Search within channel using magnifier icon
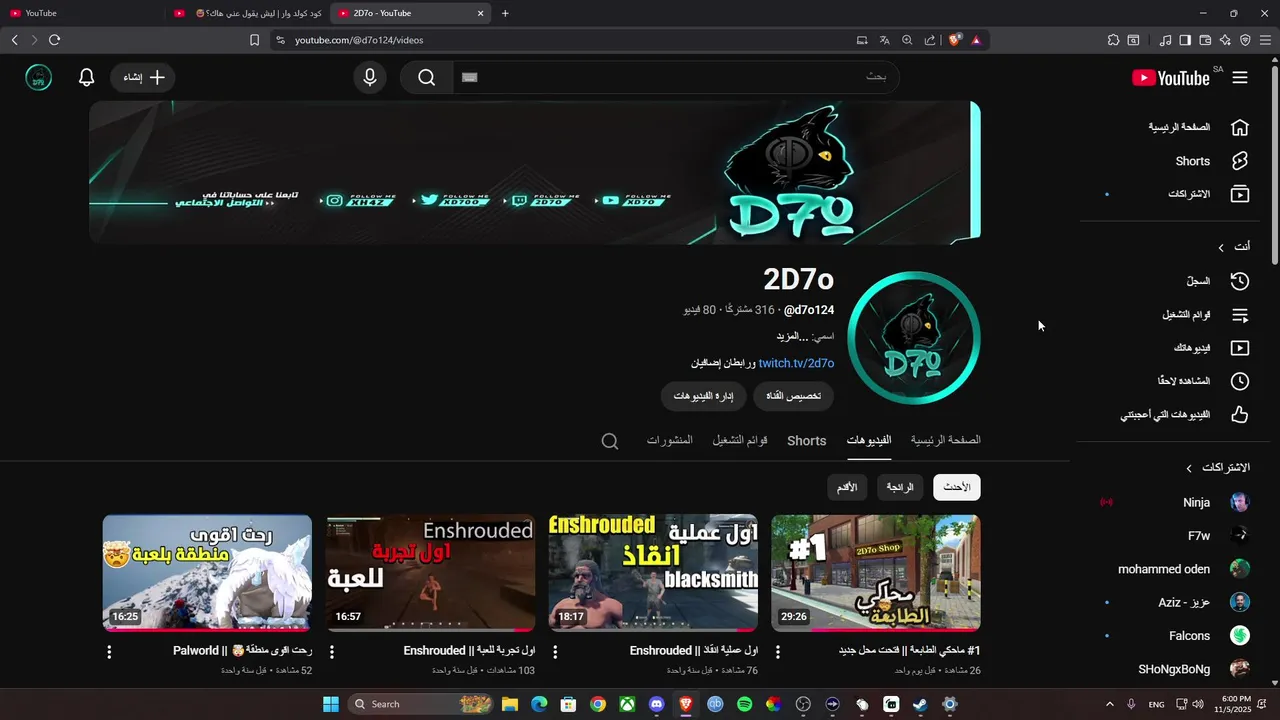 (x=610, y=441)
